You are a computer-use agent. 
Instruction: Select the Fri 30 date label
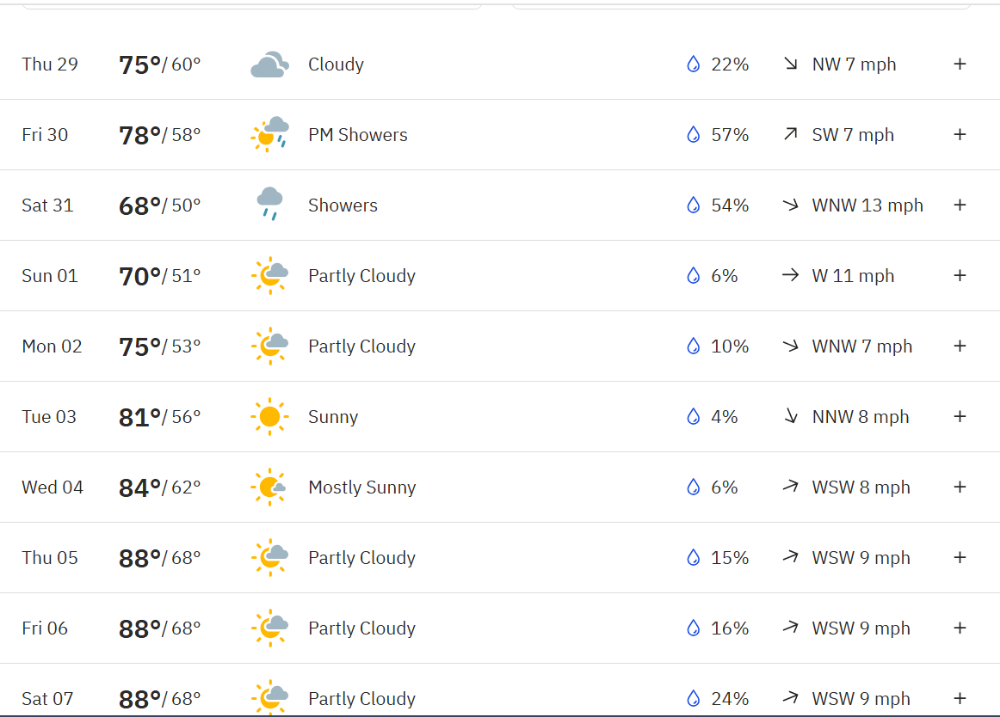(x=45, y=135)
